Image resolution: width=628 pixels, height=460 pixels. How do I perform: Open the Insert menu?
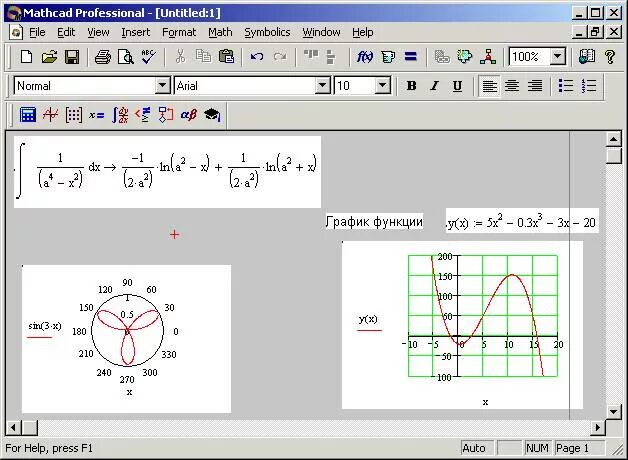pos(136,32)
